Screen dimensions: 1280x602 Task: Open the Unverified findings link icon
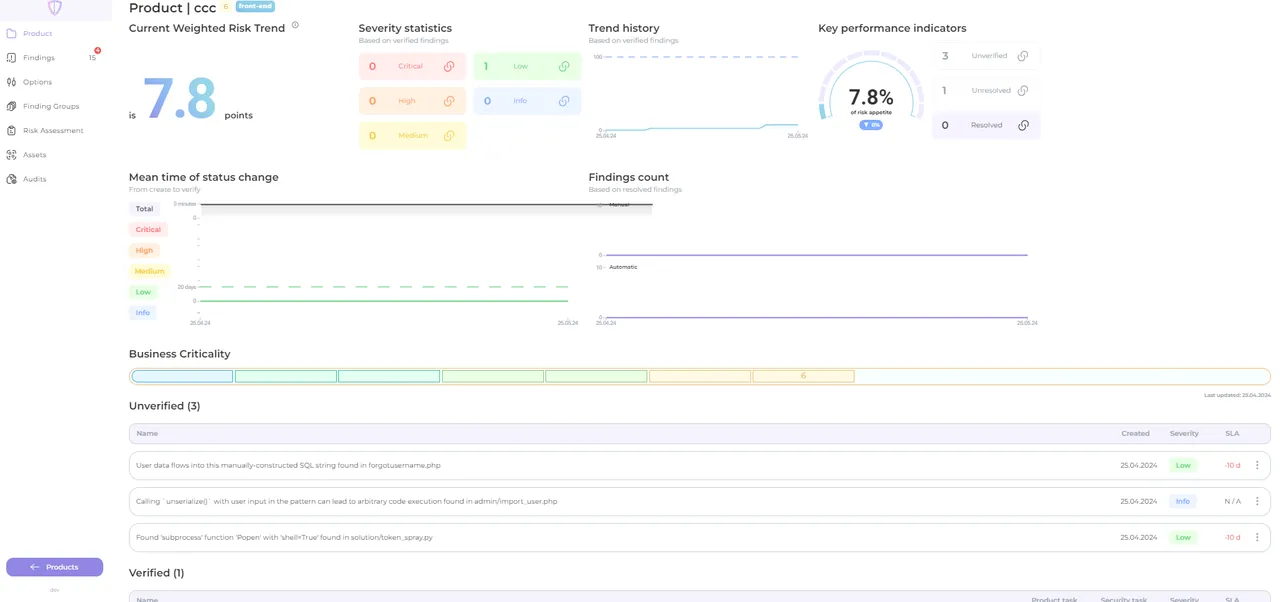pos(1022,56)
